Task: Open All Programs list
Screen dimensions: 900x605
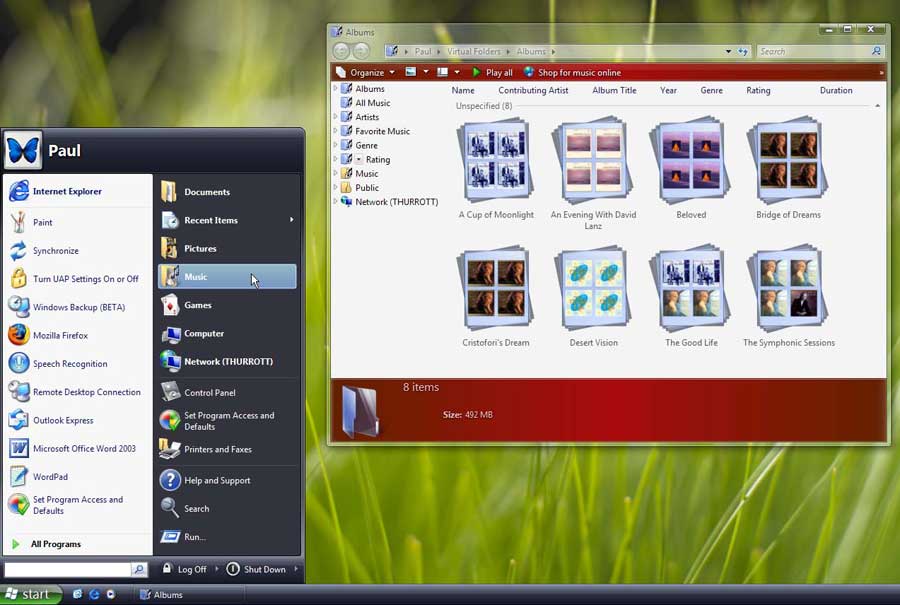Action: point(55,544)
